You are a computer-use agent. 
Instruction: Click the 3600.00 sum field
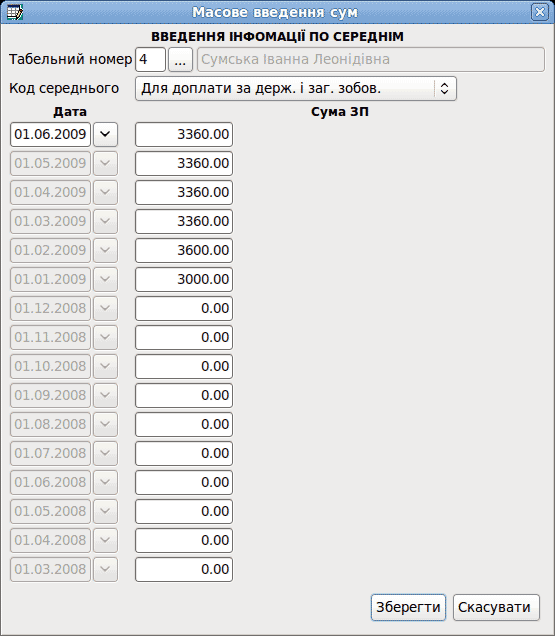click(x=184, y=250)
